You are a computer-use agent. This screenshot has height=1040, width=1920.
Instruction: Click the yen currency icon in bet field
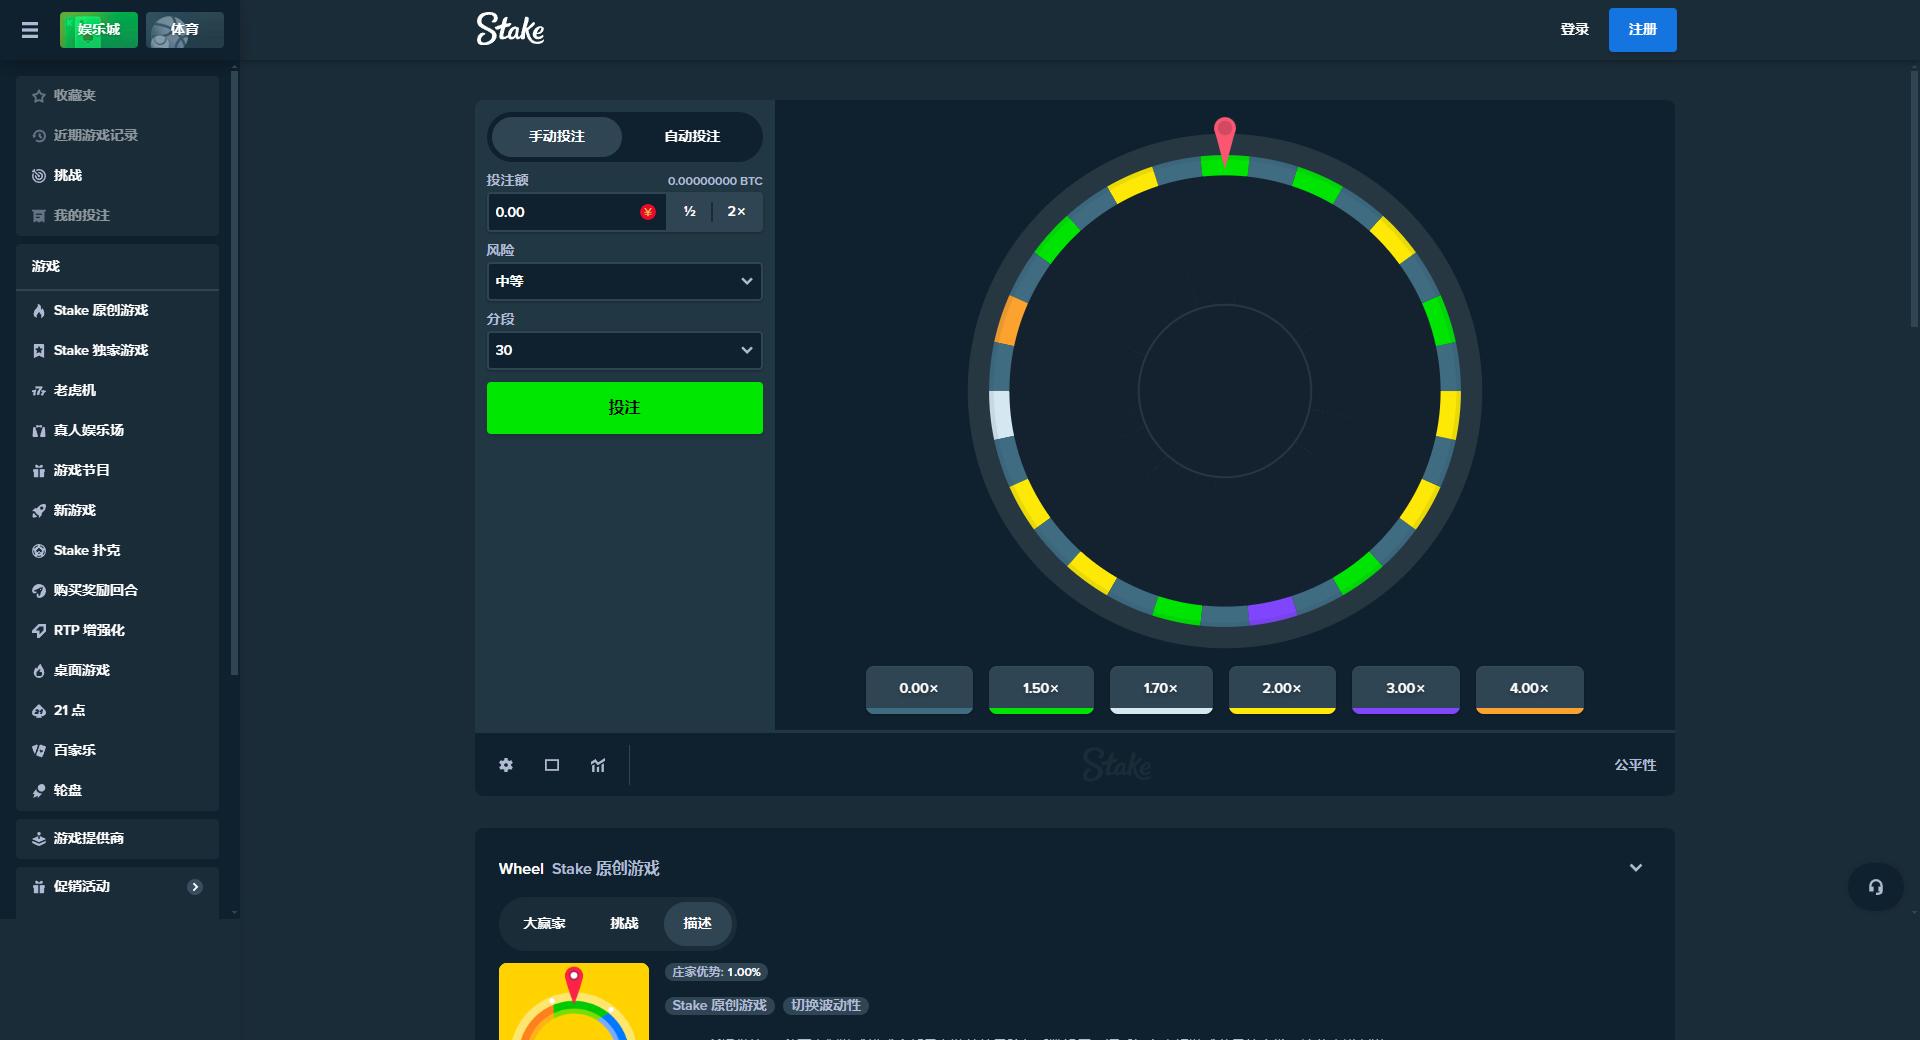click(648, 212)
